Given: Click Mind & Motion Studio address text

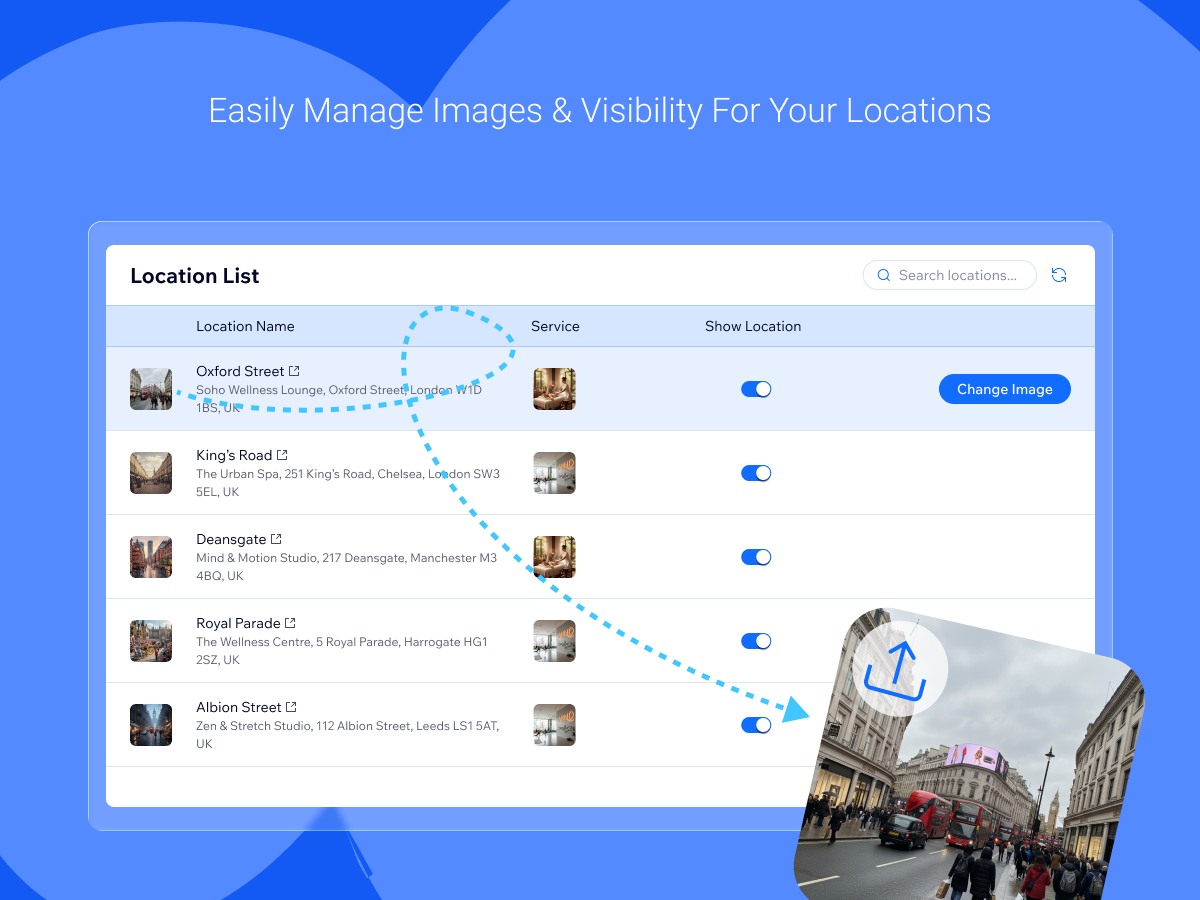Looking at the screenshot, I should point(346,567).
